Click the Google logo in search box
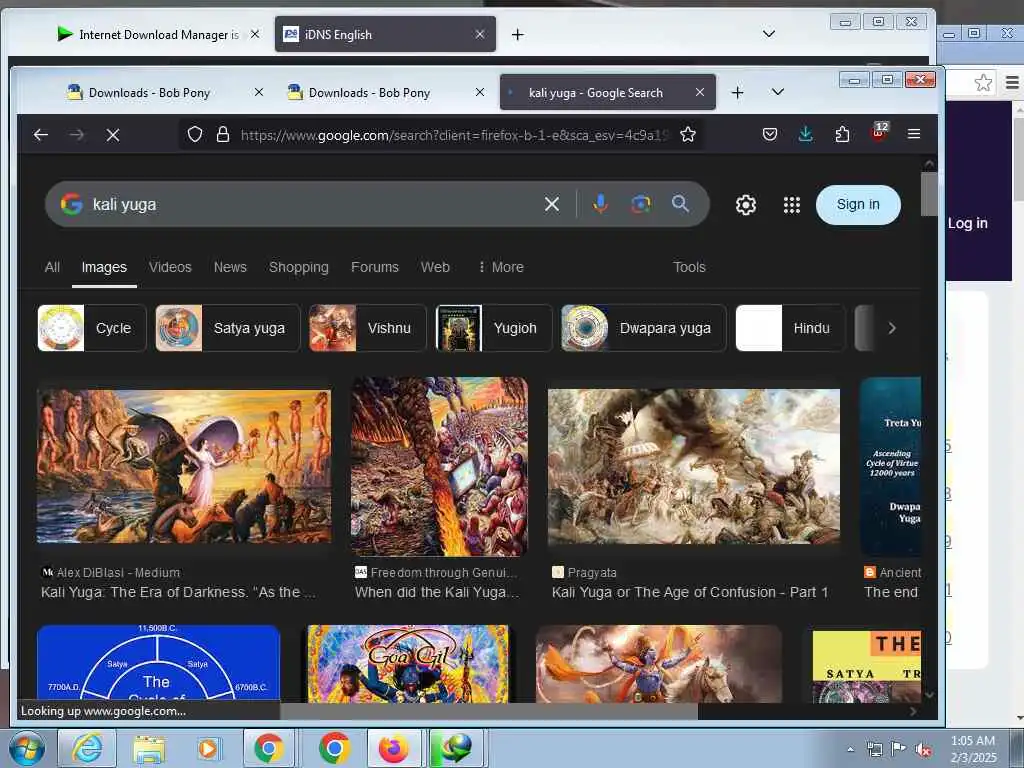 (x=72, y=204)
